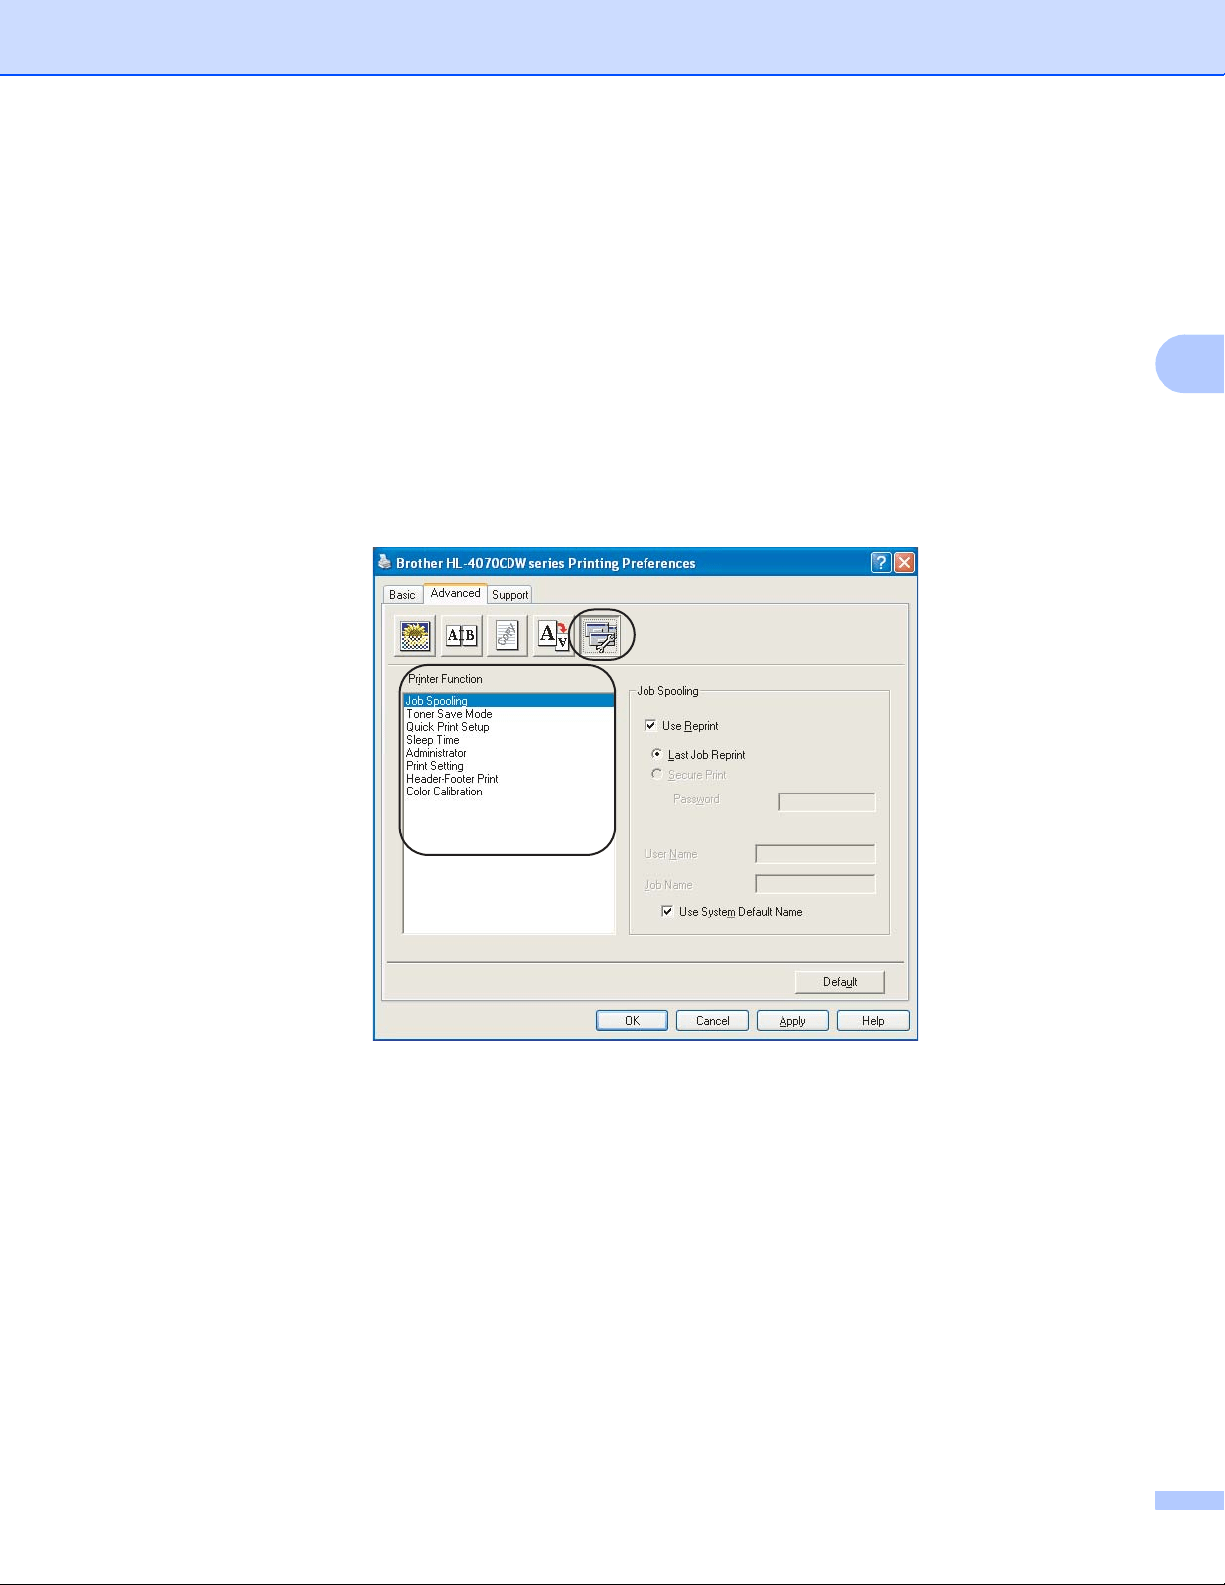Close the Printing Preferences dialog
The width and height of the screenshot is (1225, 1585).
click(x=904, y=562)
